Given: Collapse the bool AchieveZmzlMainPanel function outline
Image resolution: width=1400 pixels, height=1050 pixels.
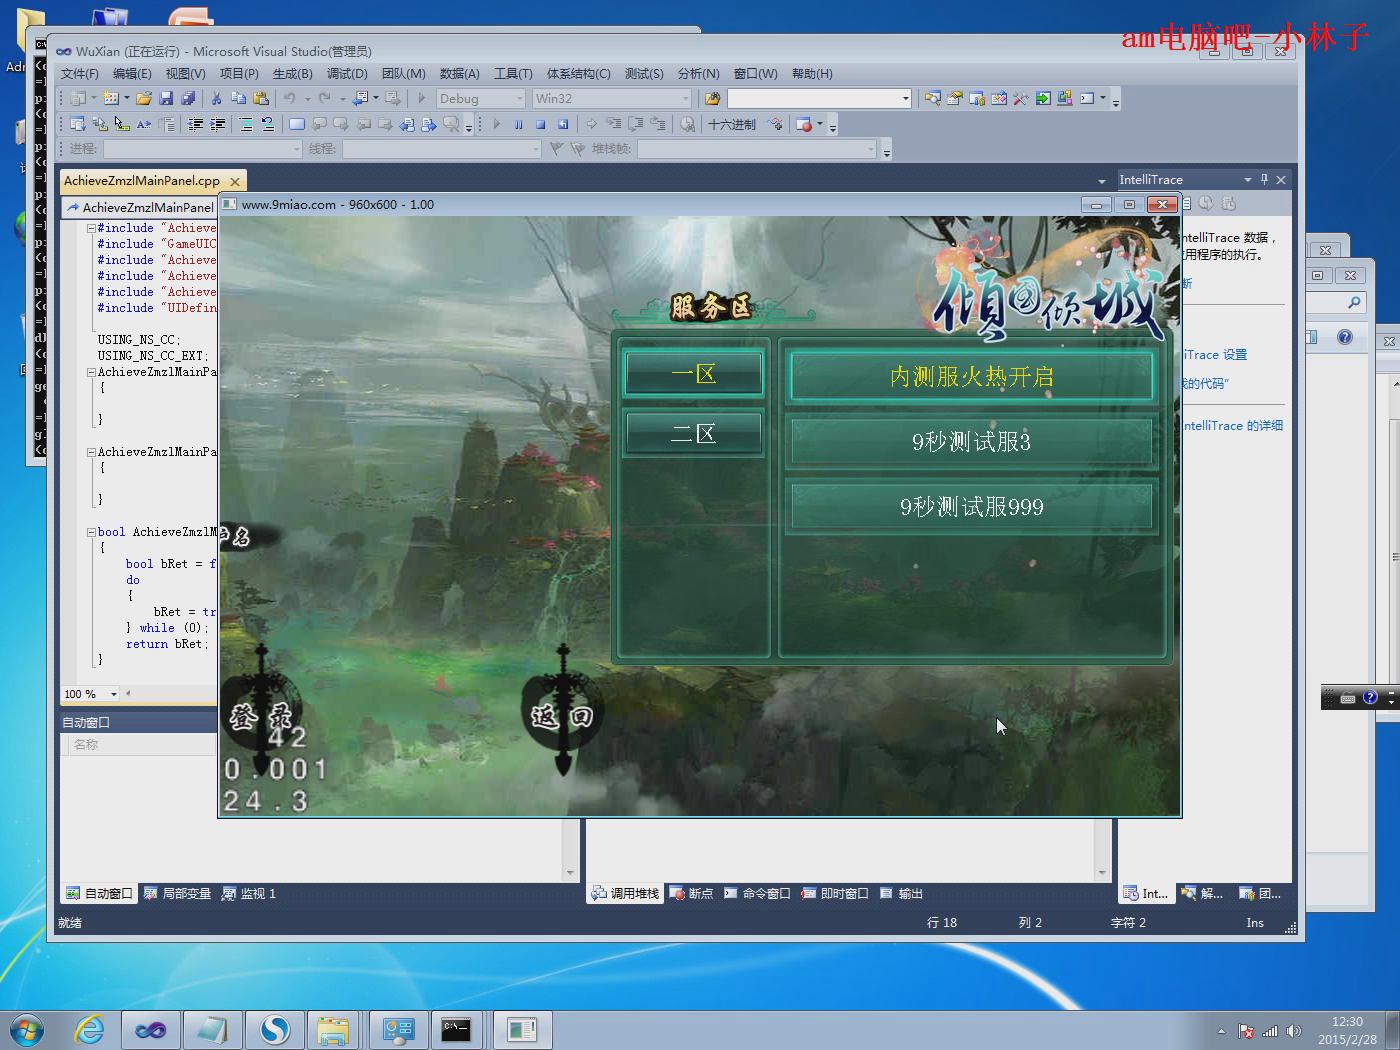Looking at the screenshot, I should 91,532.
